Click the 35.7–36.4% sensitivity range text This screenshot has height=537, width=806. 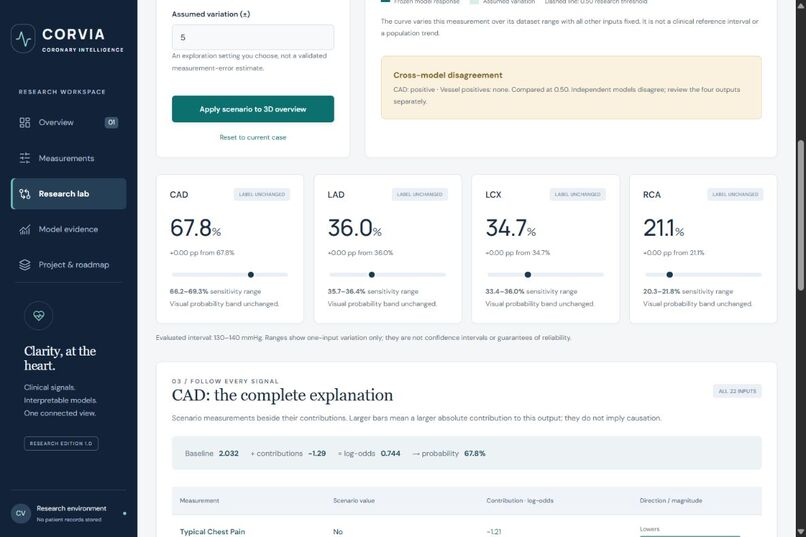coord(373,291)
